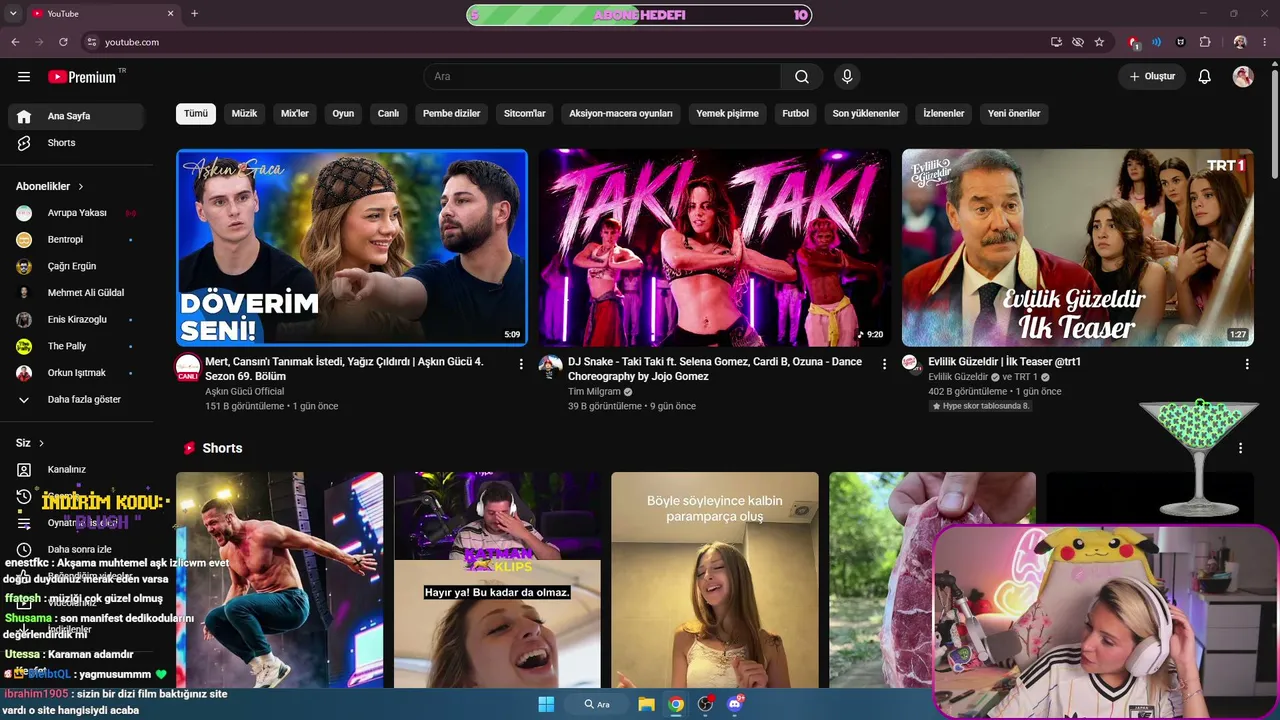Open the notifications bell
1280x720 pixels.
[1205, 77]
